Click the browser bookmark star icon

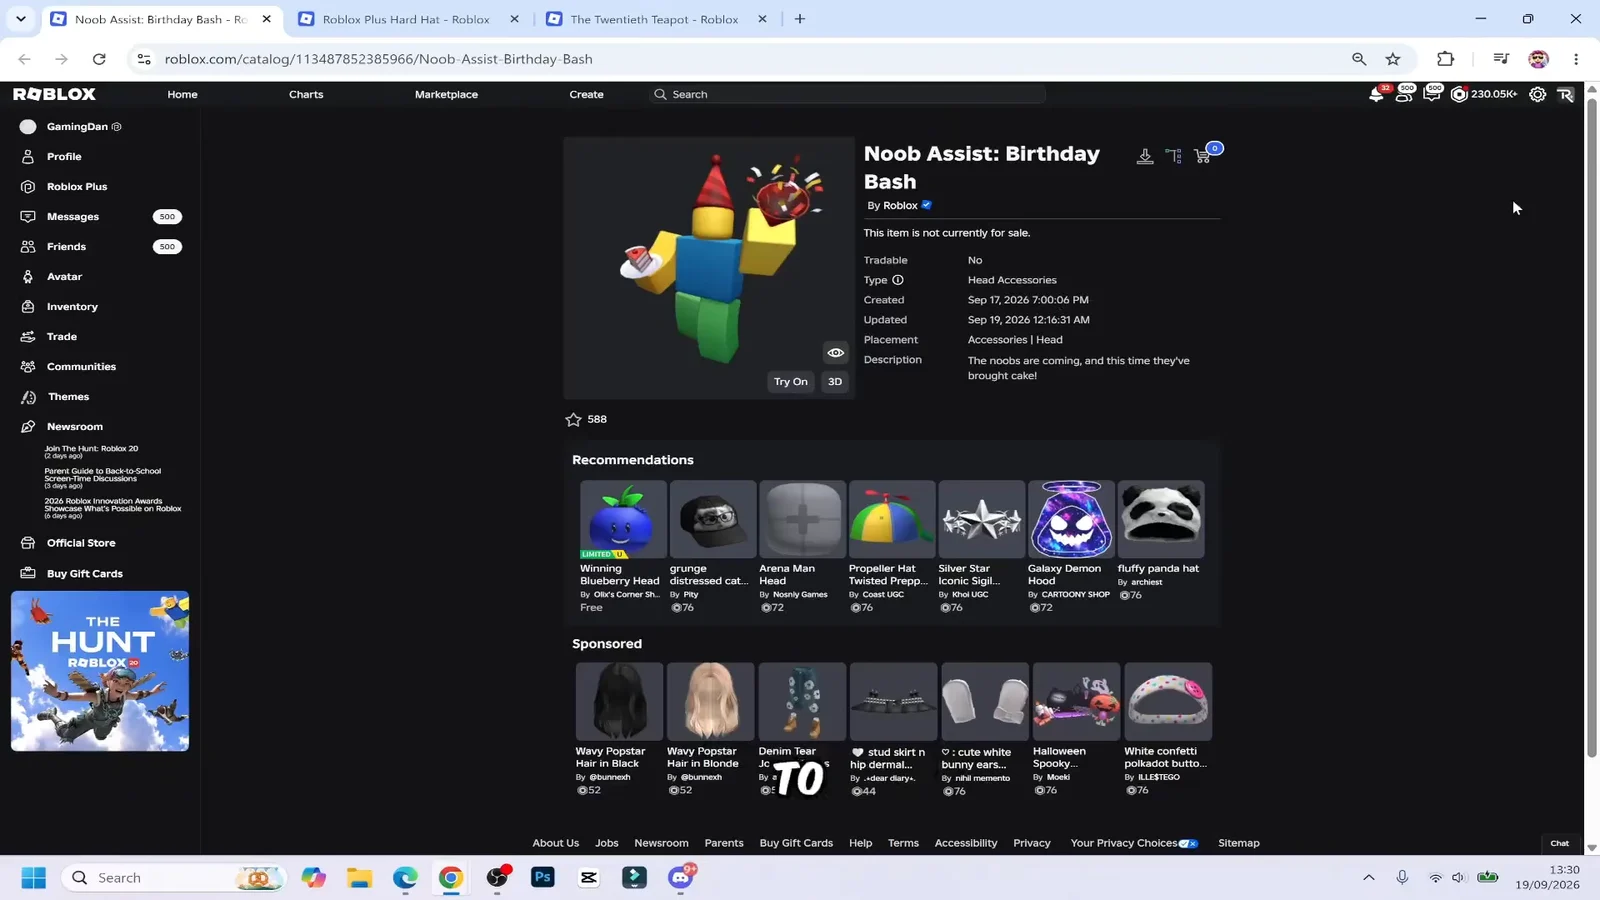point(1393,59)
